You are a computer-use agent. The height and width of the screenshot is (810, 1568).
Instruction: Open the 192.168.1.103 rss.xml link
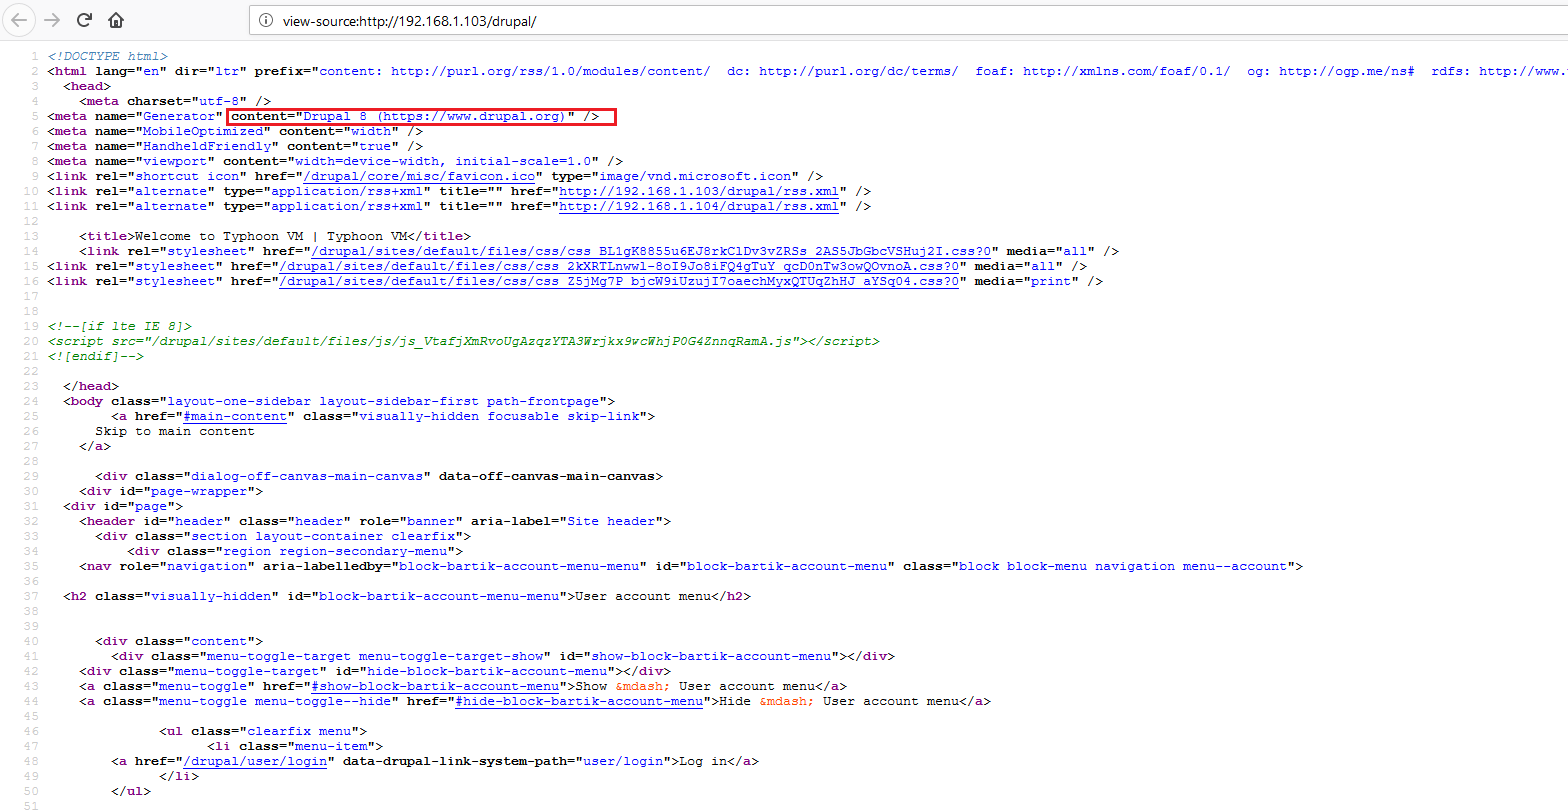pyautogui.click(x=698, y=191)
